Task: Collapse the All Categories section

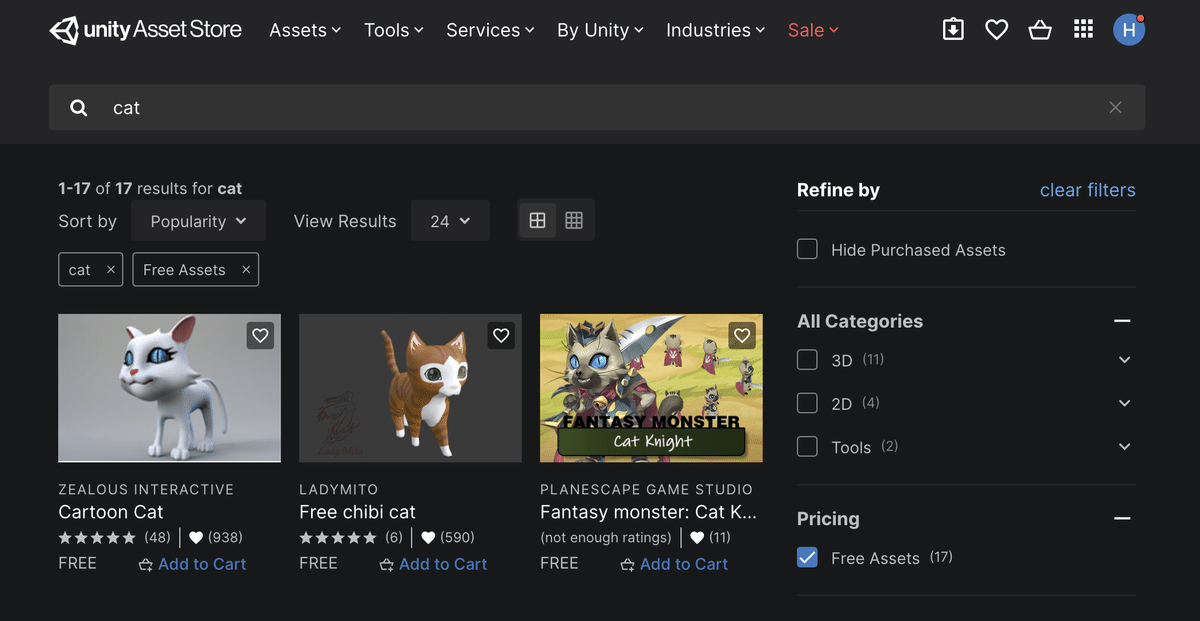Action: (1122, 321)
